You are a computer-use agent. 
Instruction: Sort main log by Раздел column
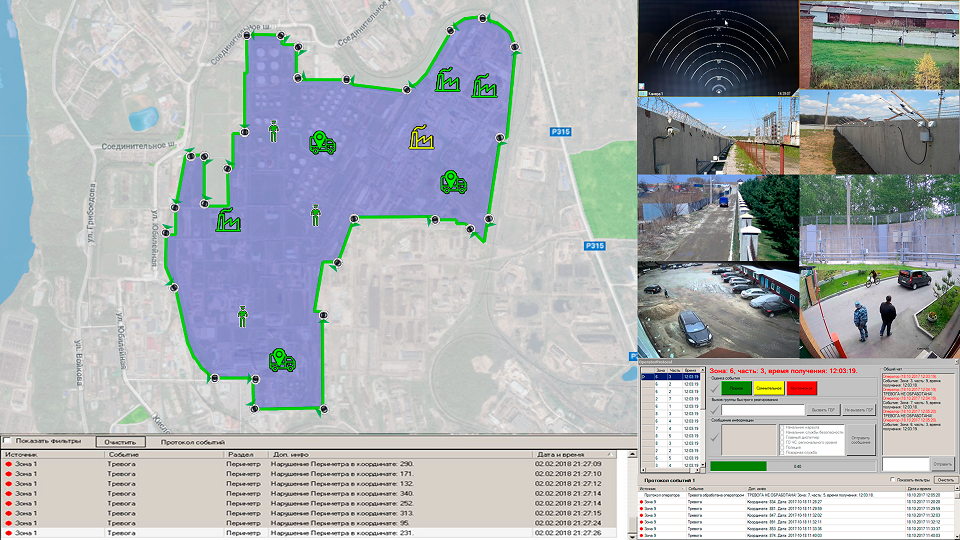coord(246,454)
